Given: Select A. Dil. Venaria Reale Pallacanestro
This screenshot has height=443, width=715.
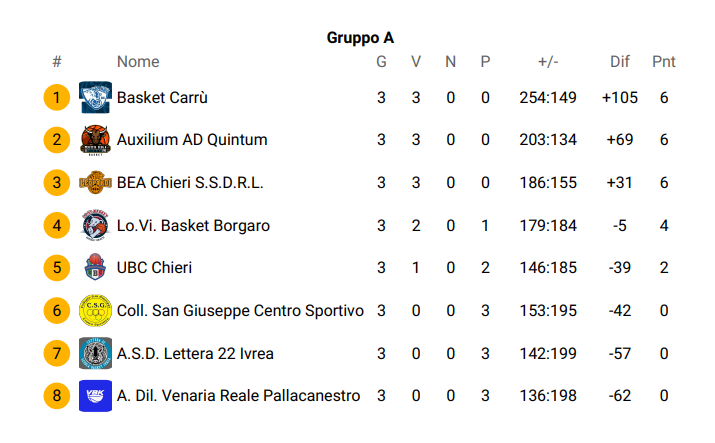Looking at the screenshot, I should click(x=238, y=396).
